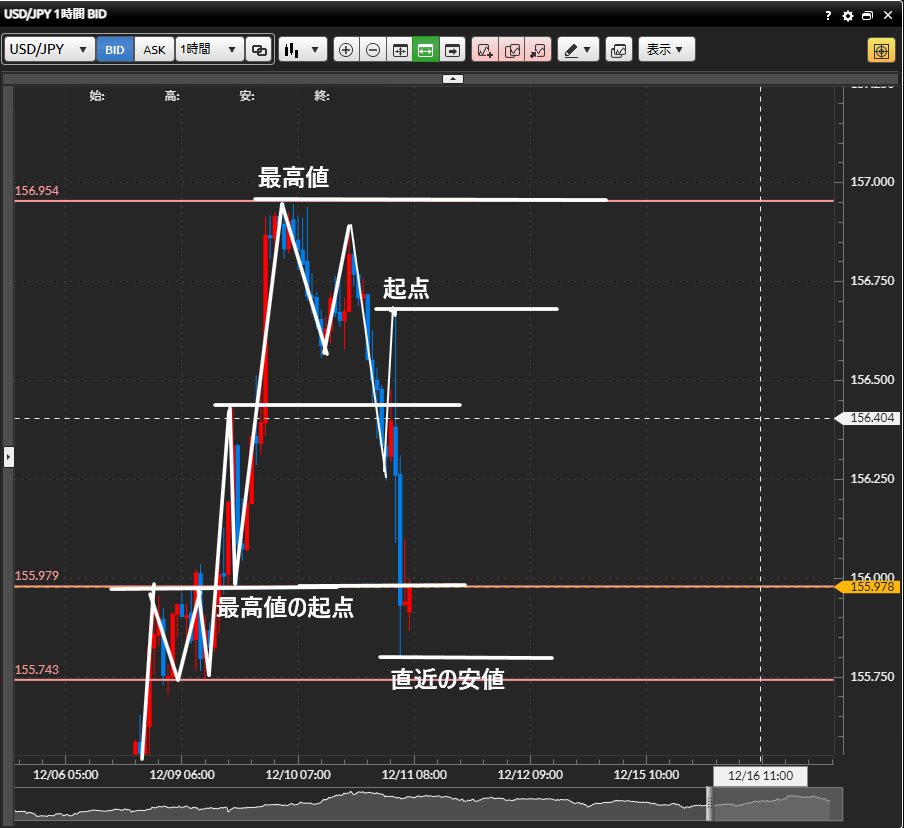Click the scroll-to-latest arrow icon

(x=452, y=50)
